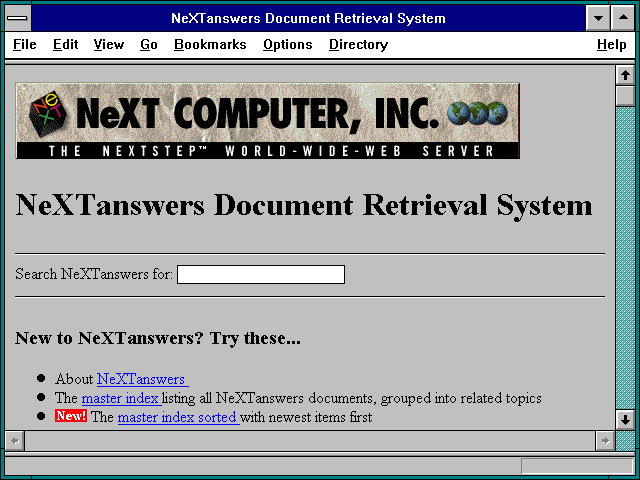Viewport: 640px width, 480px height.
Task: Click the vertical scrollbar track below the thumb
Action: (625, 257)
